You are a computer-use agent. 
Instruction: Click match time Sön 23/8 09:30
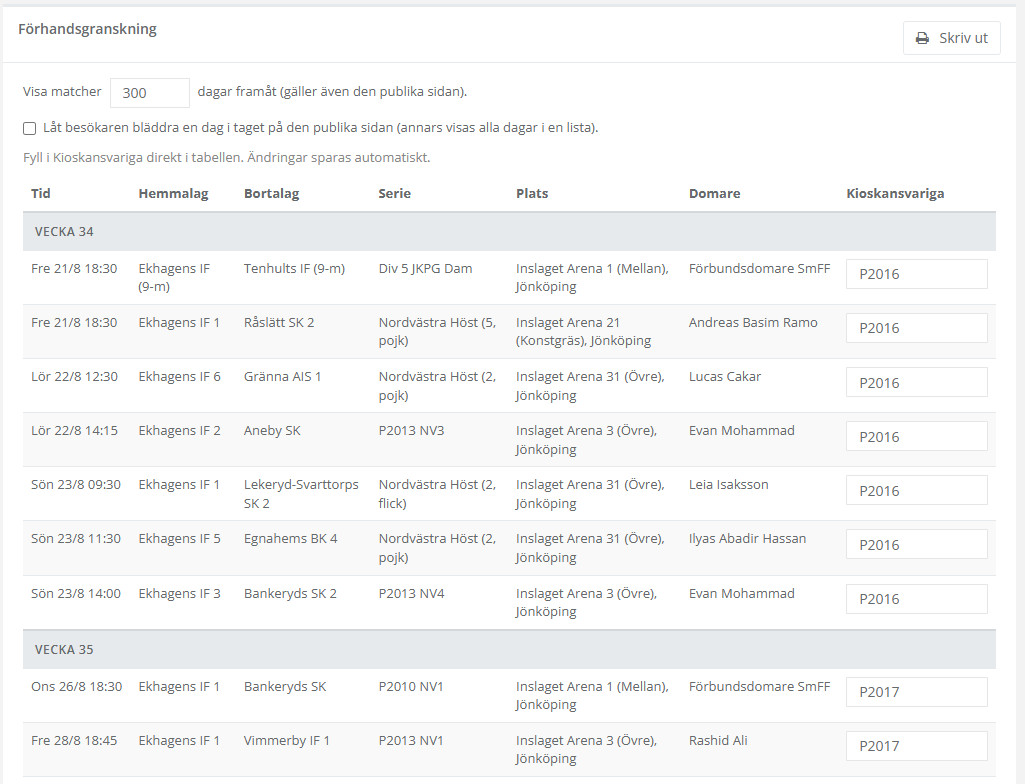pyautogui.click(x=76, y=485)
